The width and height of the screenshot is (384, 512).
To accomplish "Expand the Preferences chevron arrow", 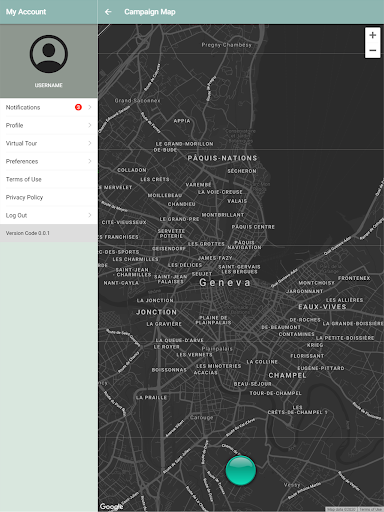I will coord(90,161).
